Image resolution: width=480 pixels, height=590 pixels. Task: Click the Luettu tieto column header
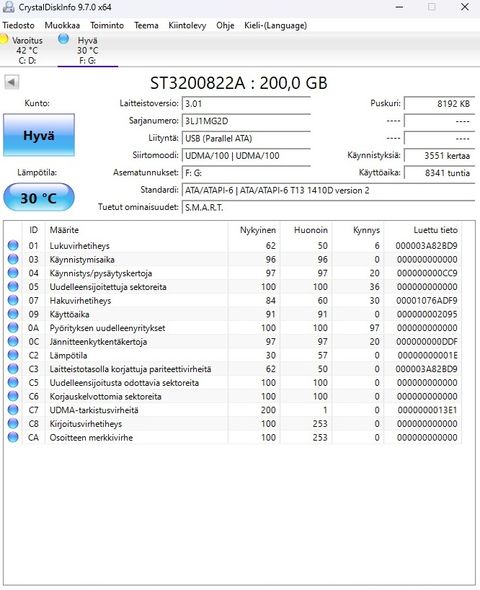(435, 230)
